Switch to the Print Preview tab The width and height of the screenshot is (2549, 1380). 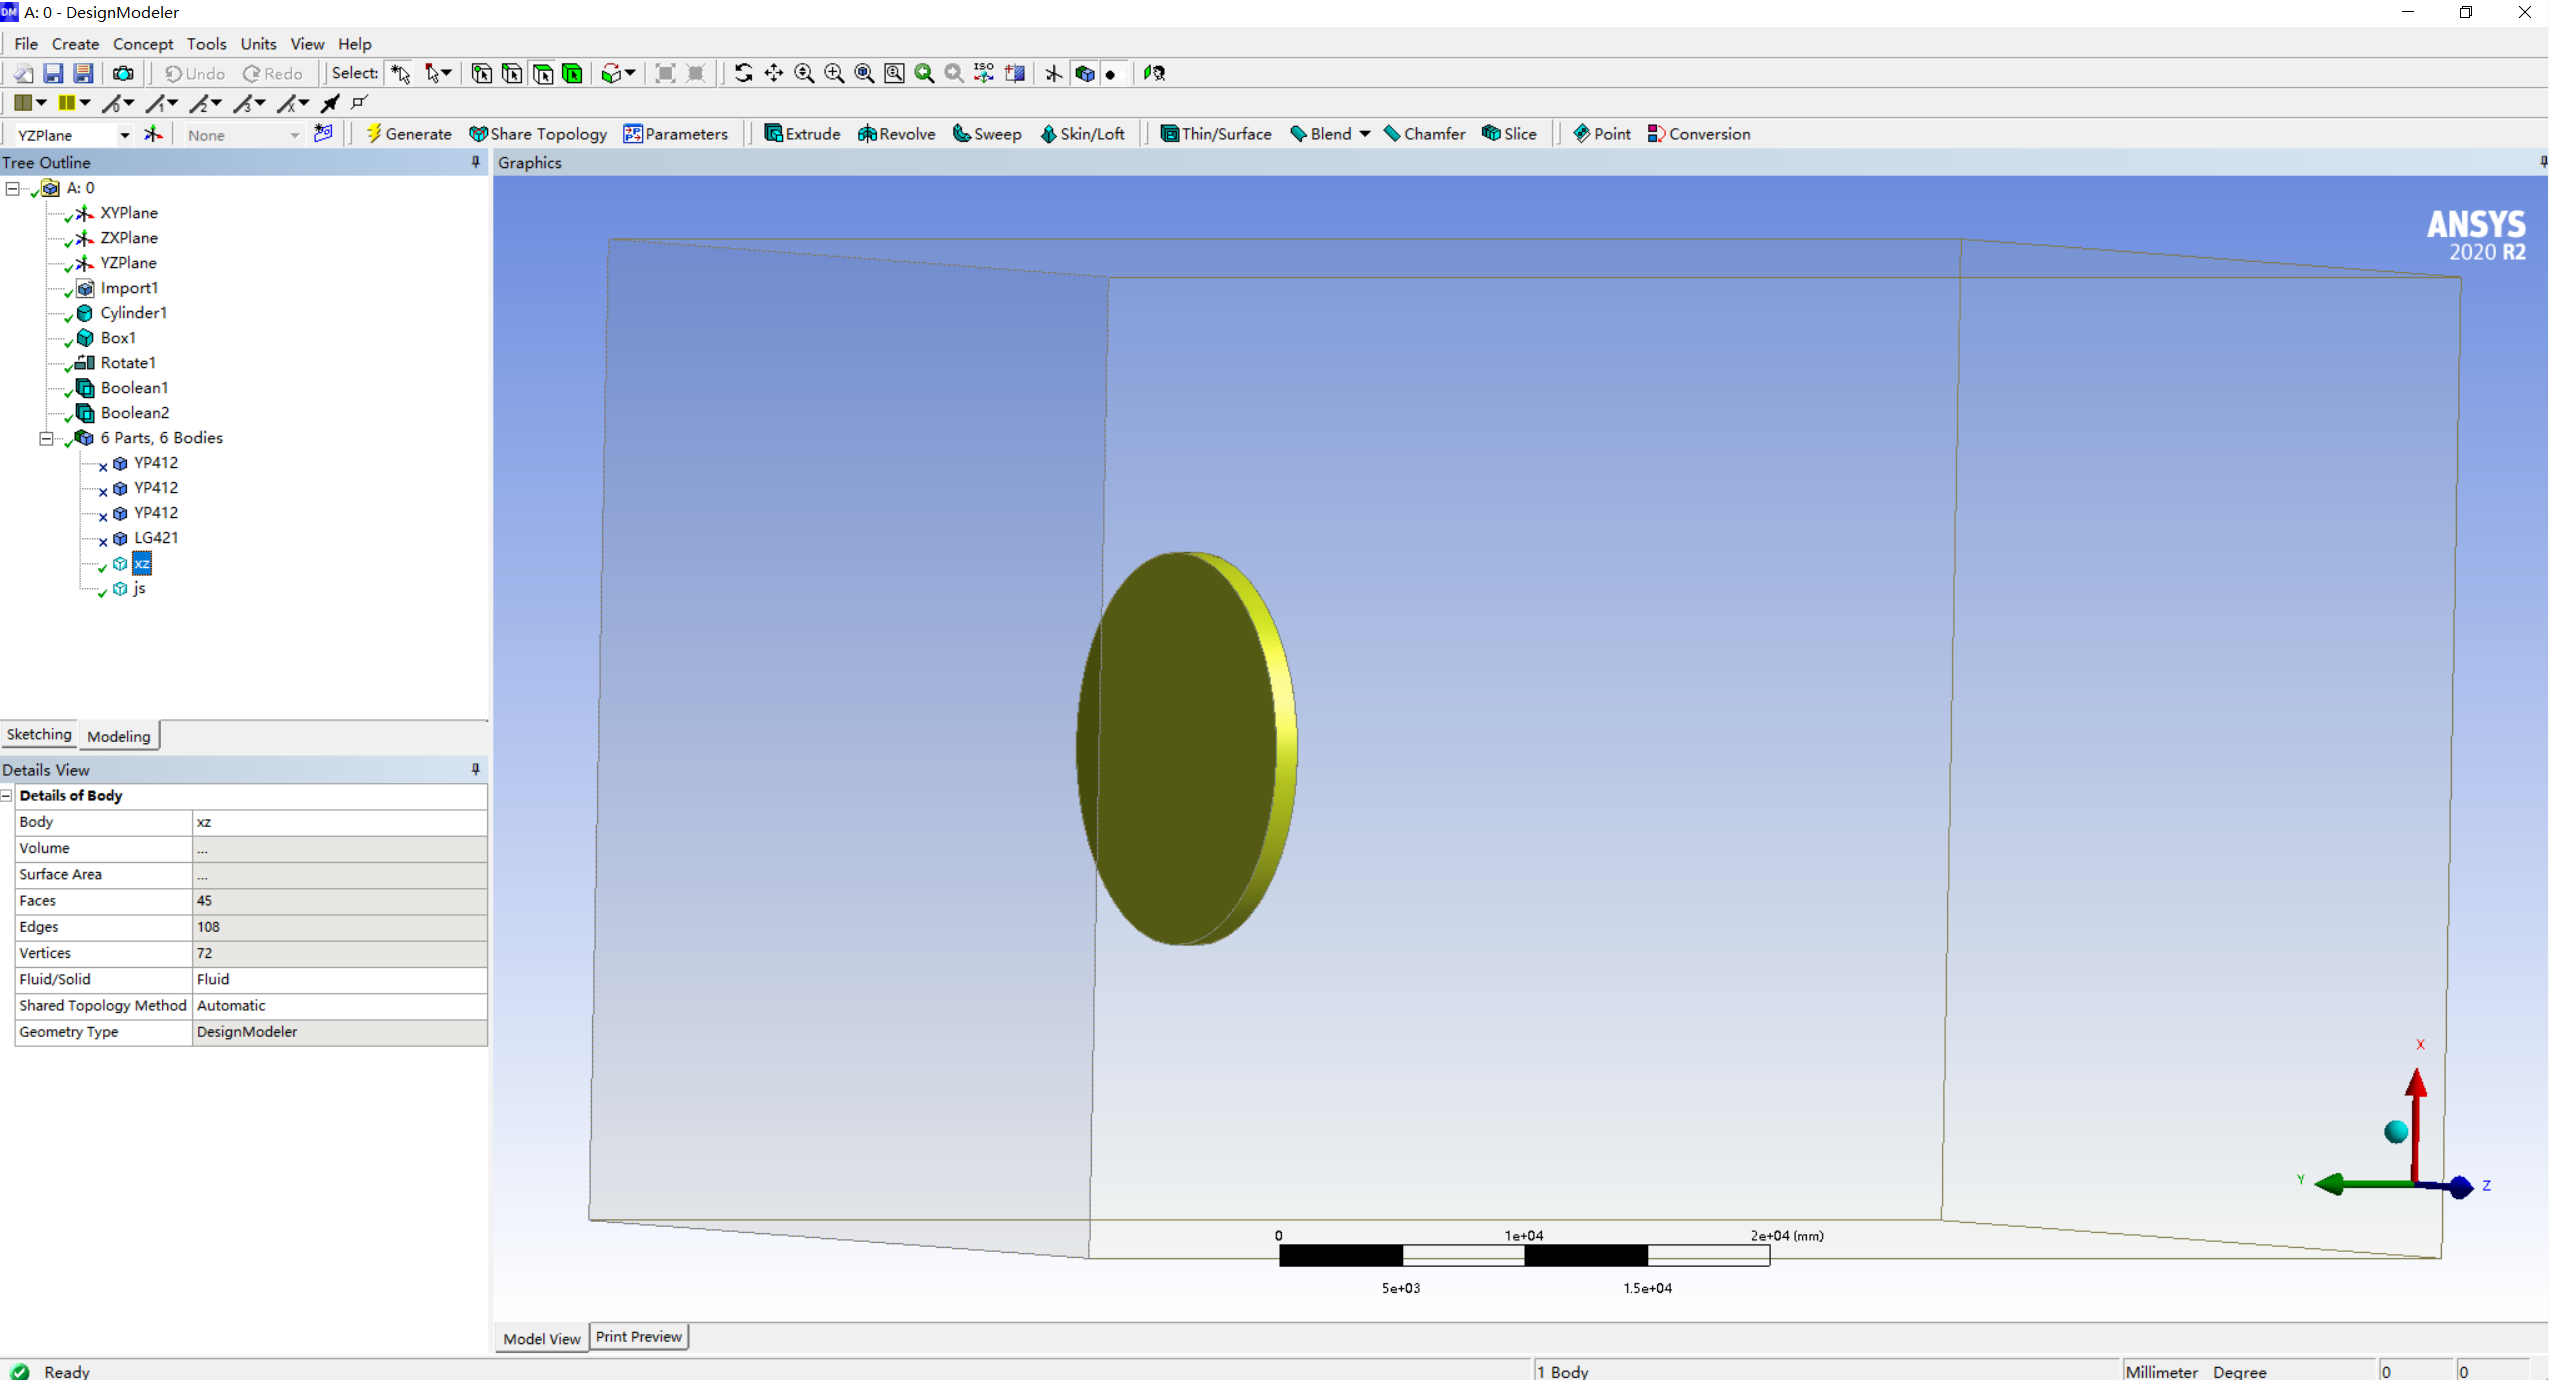(638, 1336)
